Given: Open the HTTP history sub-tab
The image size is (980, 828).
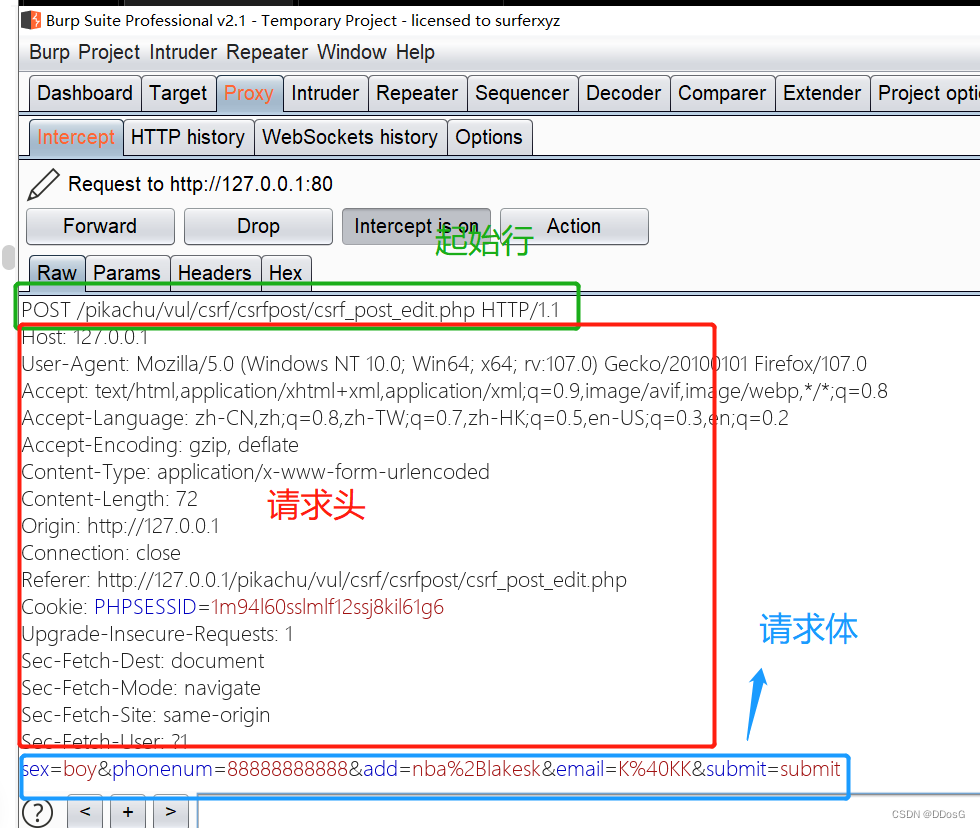Looking at the screenshot, I should click(x=188, y=137).
